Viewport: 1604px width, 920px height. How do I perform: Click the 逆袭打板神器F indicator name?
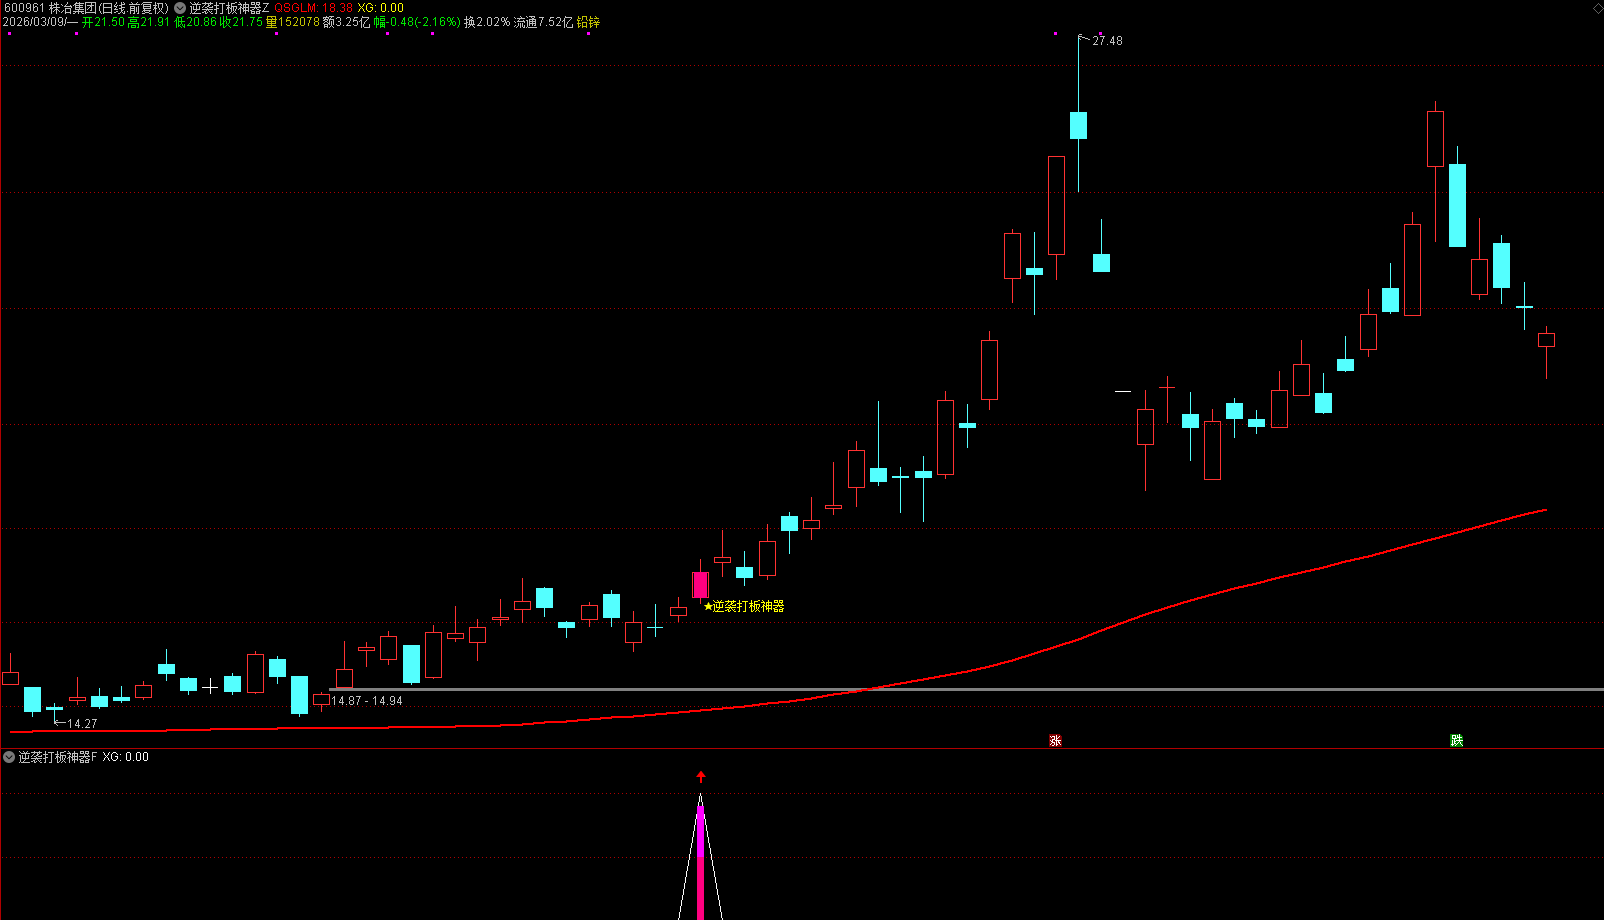click(58, 757)
